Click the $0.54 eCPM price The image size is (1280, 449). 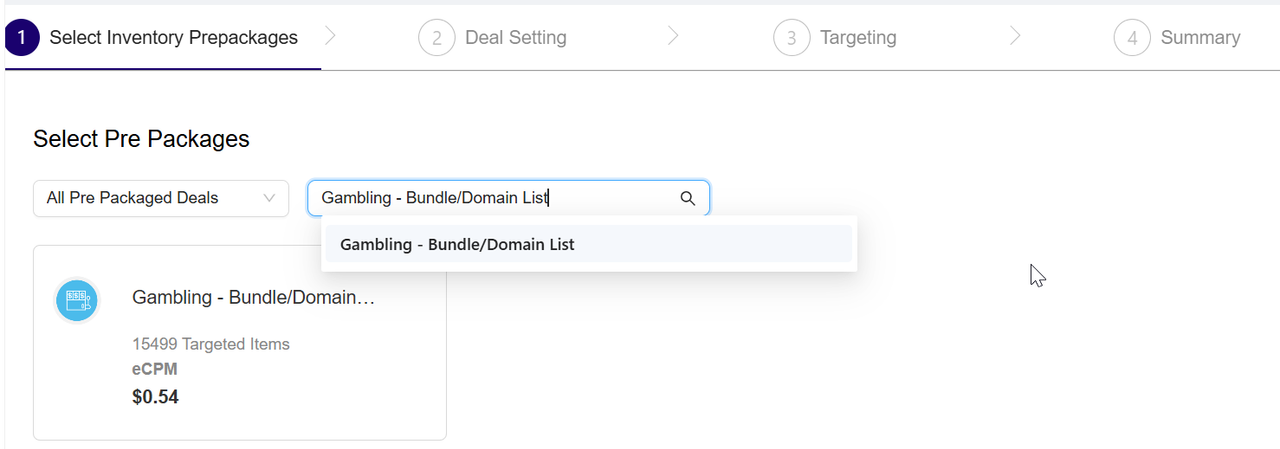(155, 397)
